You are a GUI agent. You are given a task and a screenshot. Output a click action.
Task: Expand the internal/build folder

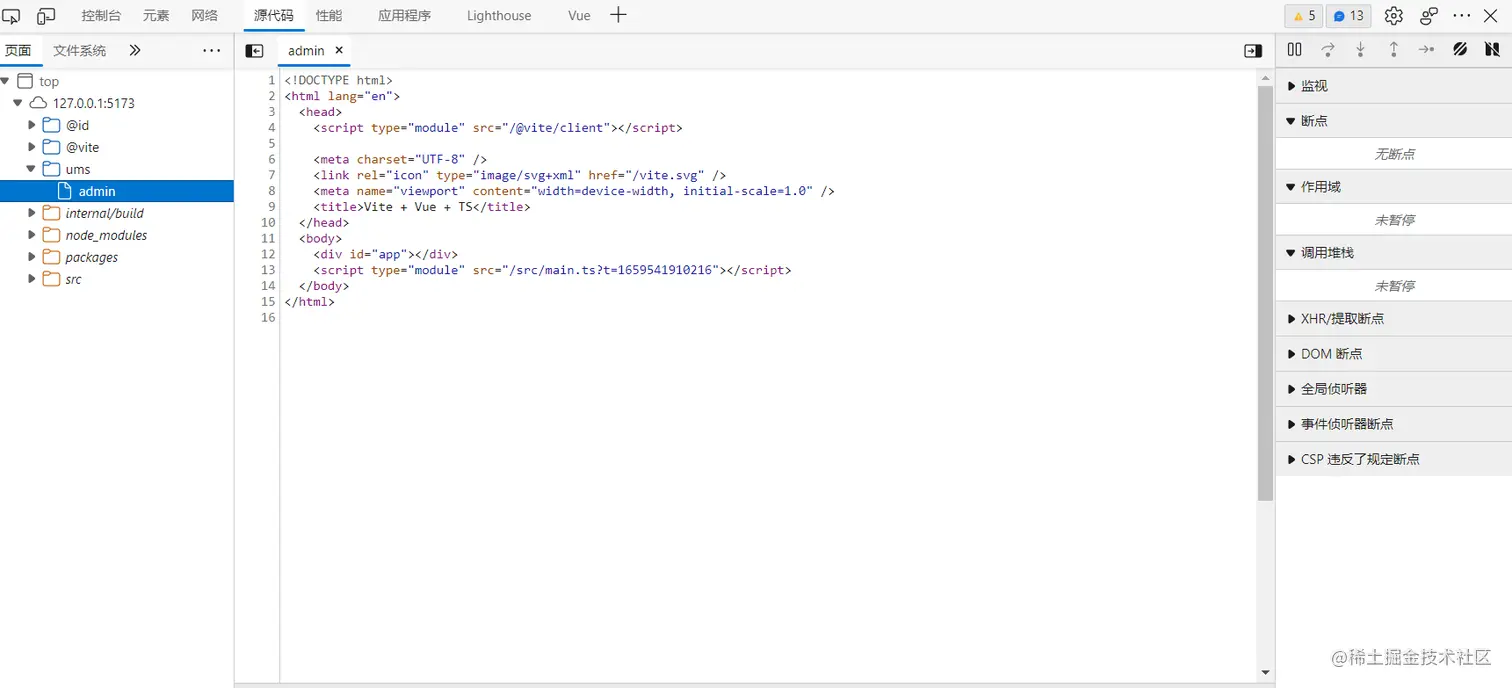(x=32, y=213)
